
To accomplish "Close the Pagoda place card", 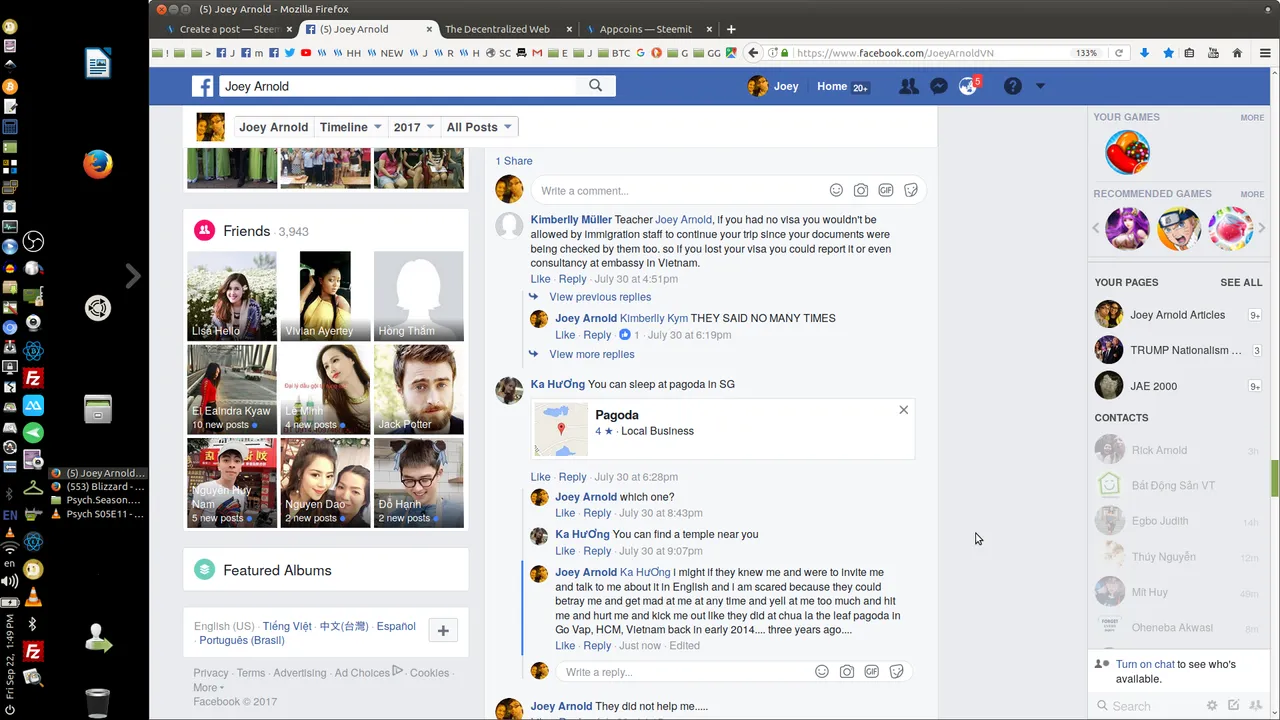I will coord(904,410).
